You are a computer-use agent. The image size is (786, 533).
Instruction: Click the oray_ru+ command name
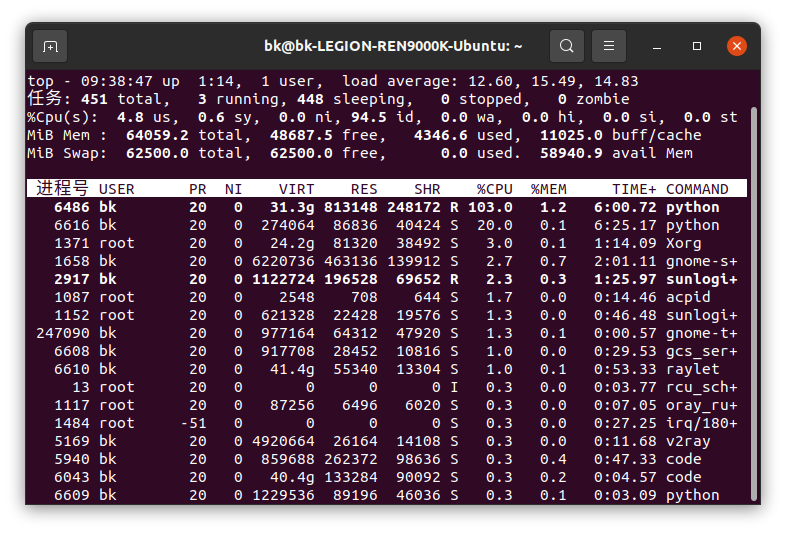701,406
